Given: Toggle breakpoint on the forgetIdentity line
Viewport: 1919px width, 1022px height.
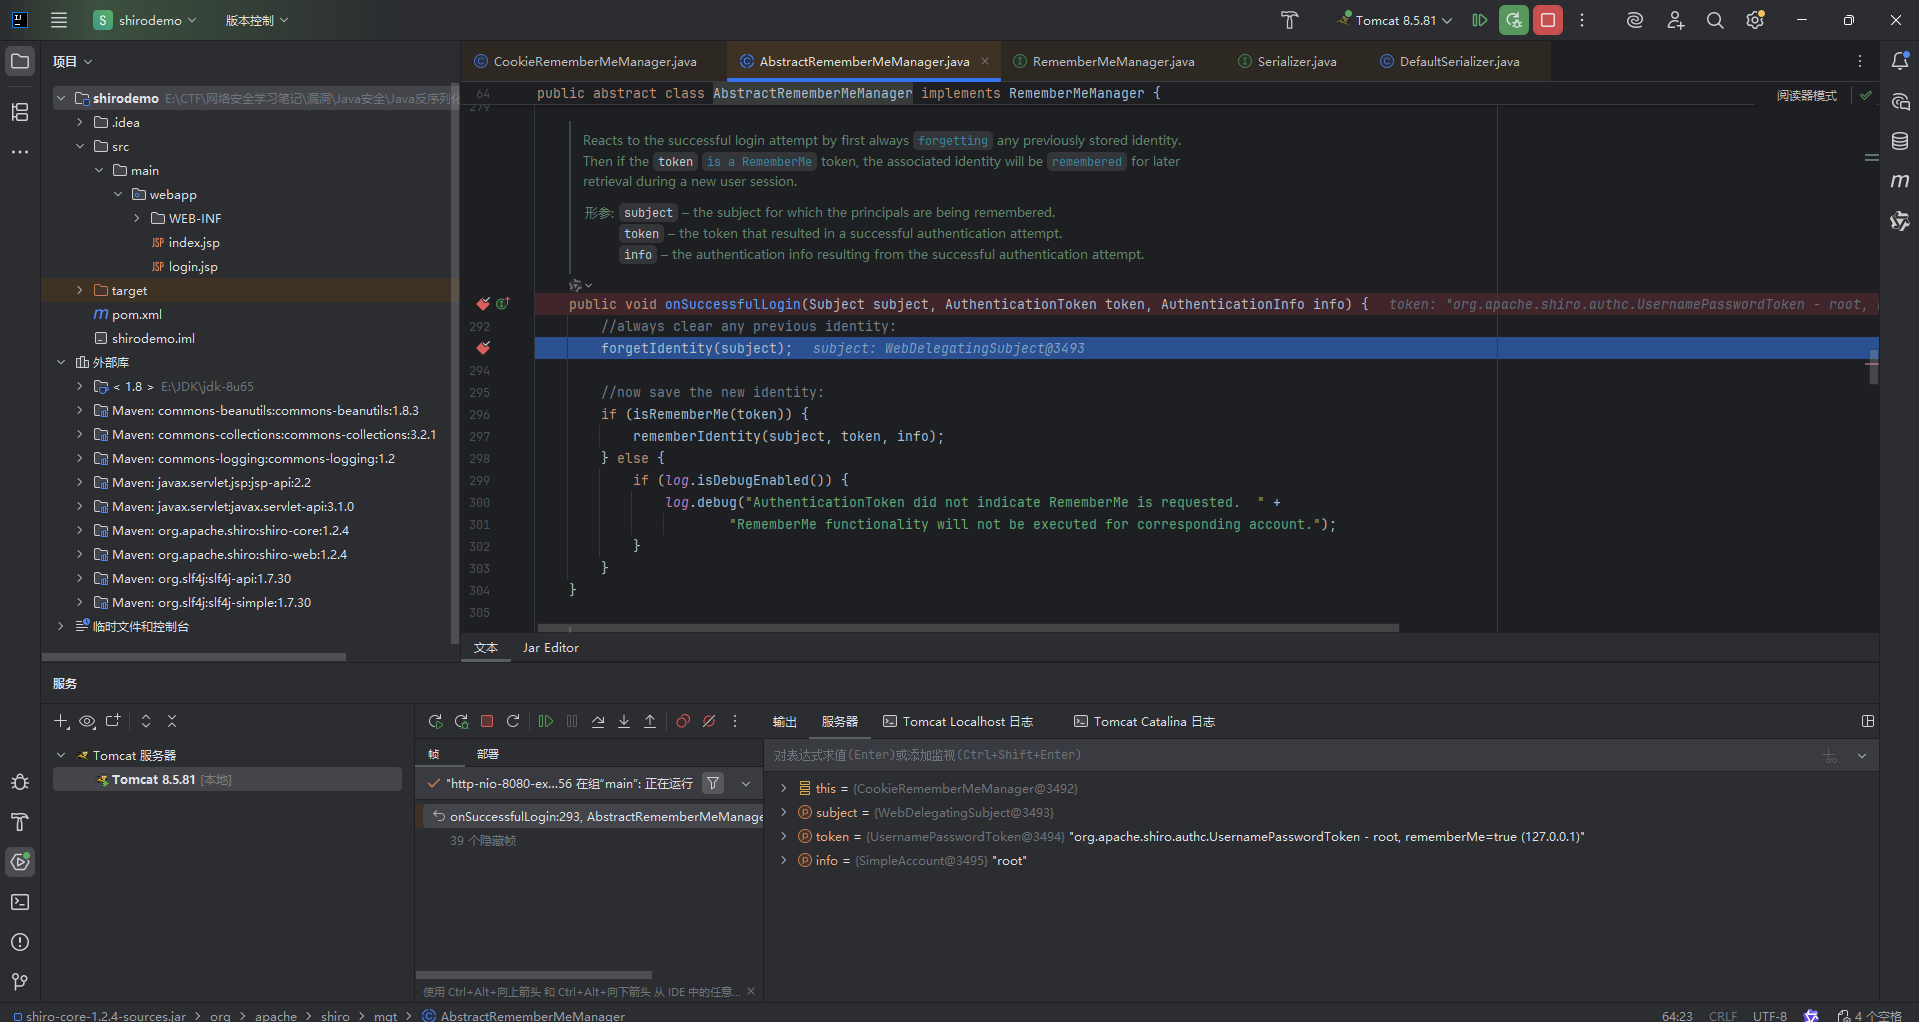Looking at the screenshot, I should point(483,348).
